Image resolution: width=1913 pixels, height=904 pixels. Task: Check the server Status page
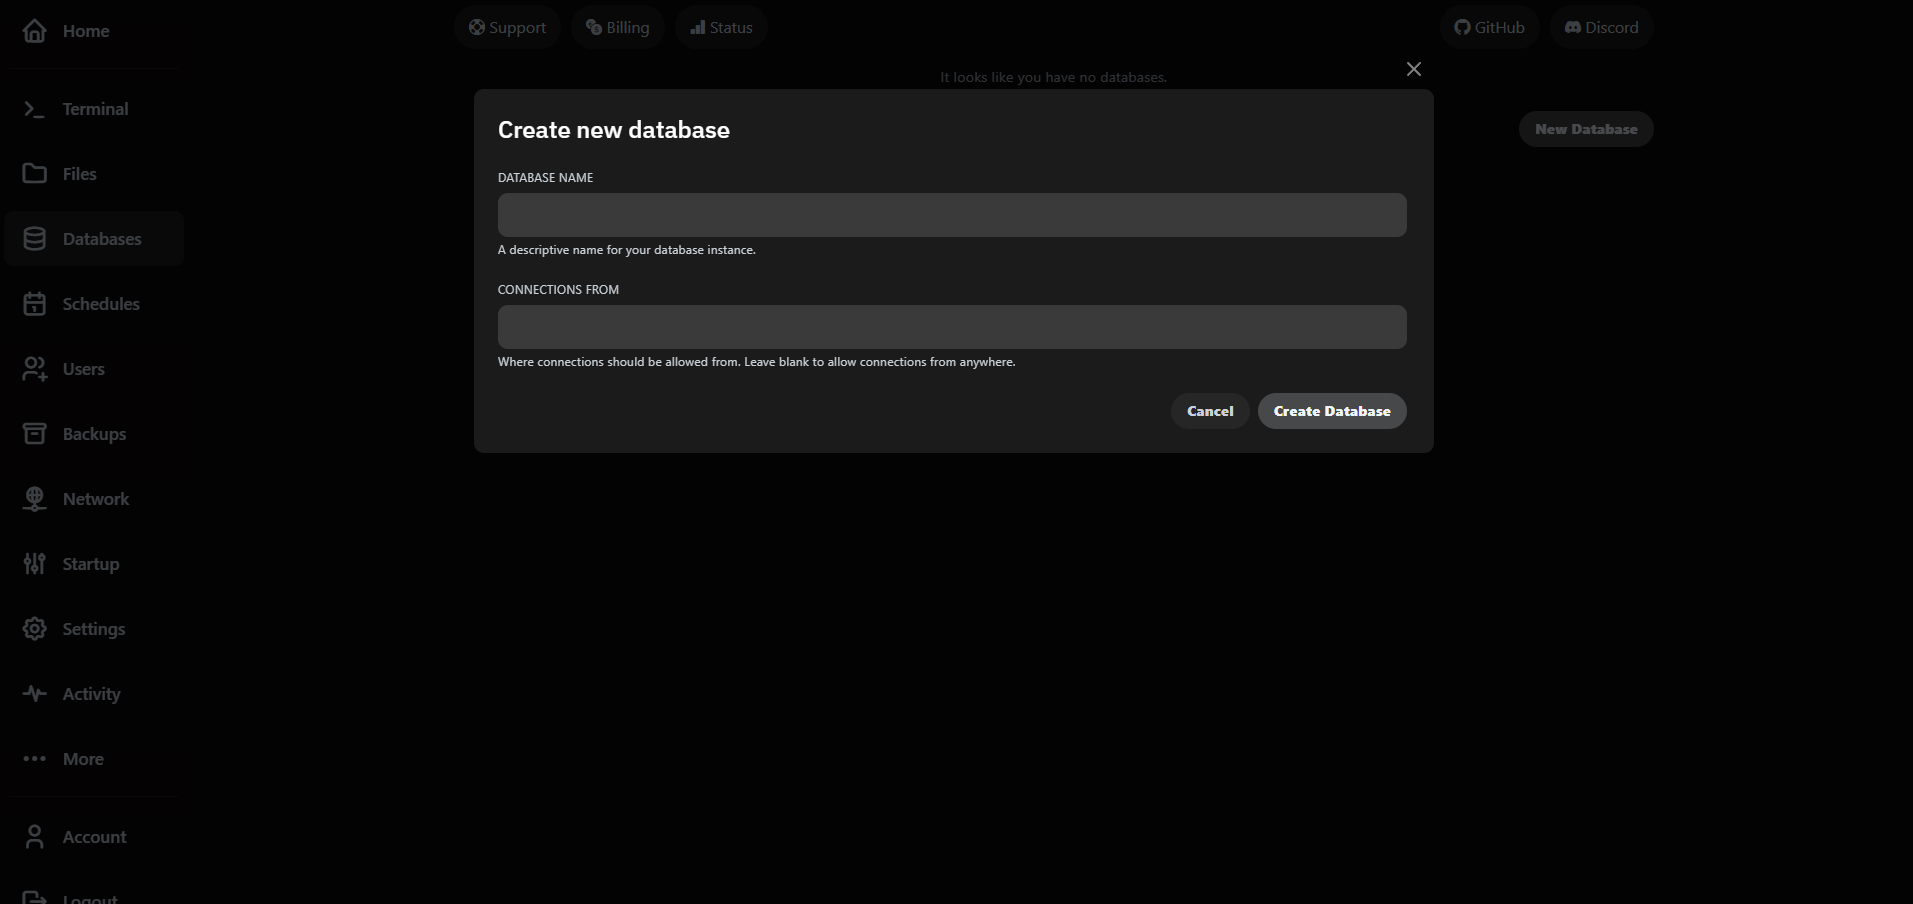pyautogui.click(x=720, y=27)
